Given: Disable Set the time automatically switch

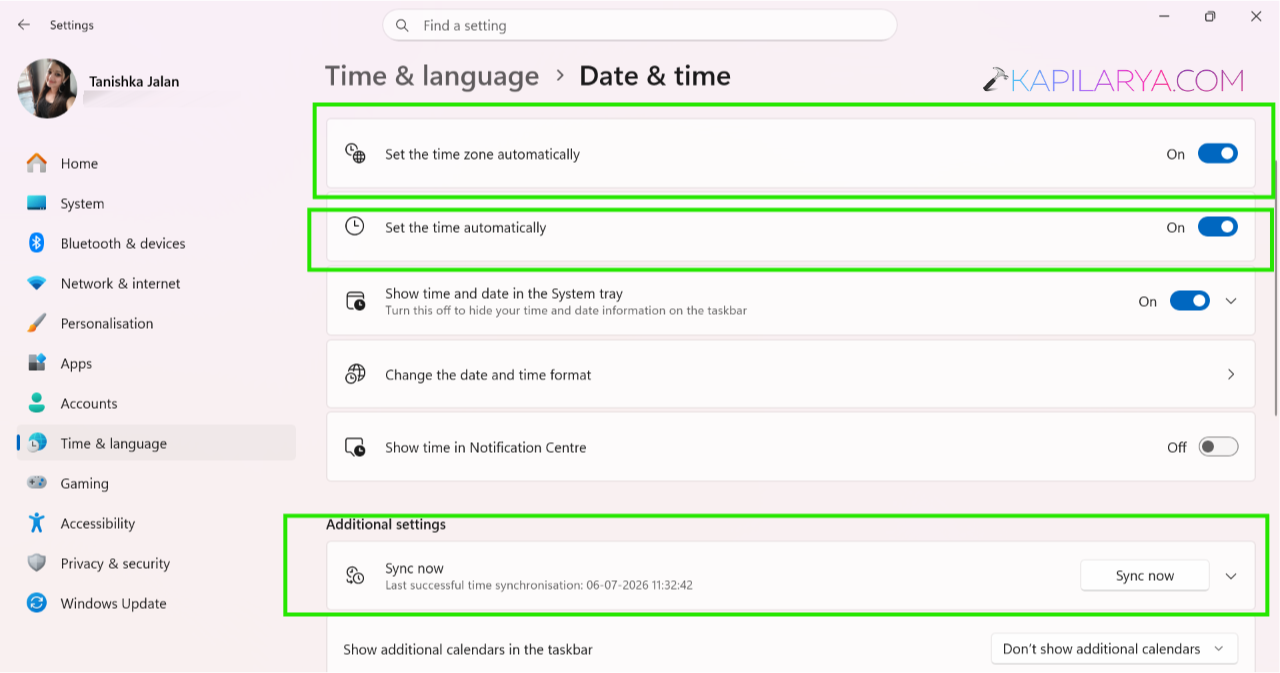Looking at the screenshot, I should coord(1217,227).
